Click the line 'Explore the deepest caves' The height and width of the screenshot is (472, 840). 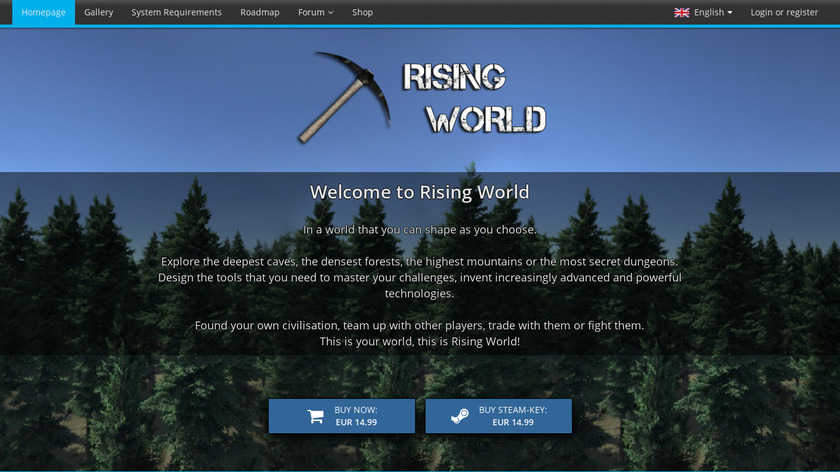[419, 261]
